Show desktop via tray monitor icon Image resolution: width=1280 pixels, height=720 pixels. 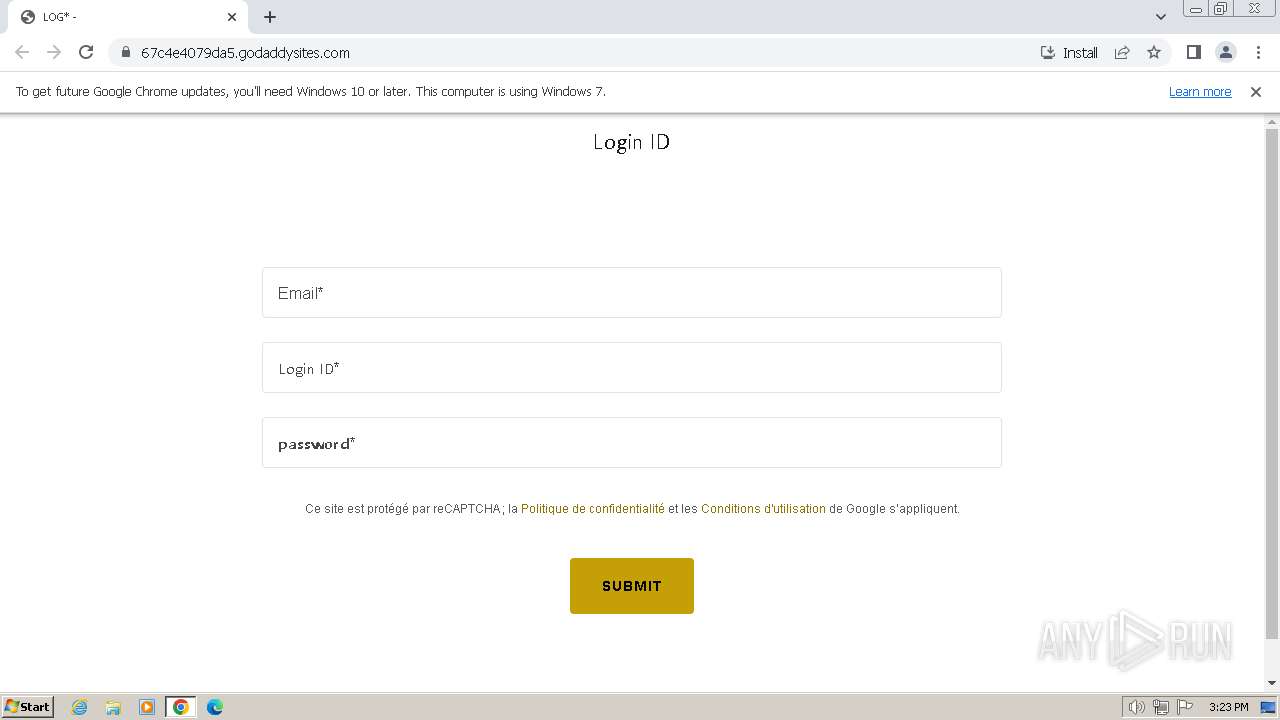pos(1268,707)
